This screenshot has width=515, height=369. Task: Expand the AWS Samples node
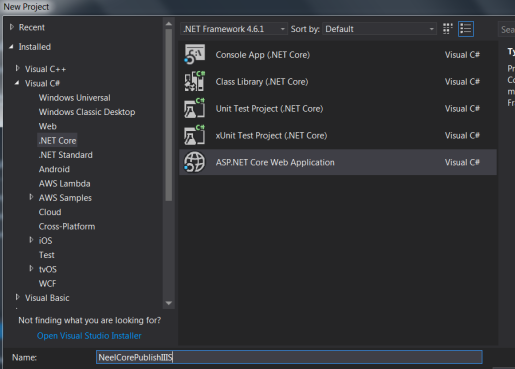click(x=31, y=197)
